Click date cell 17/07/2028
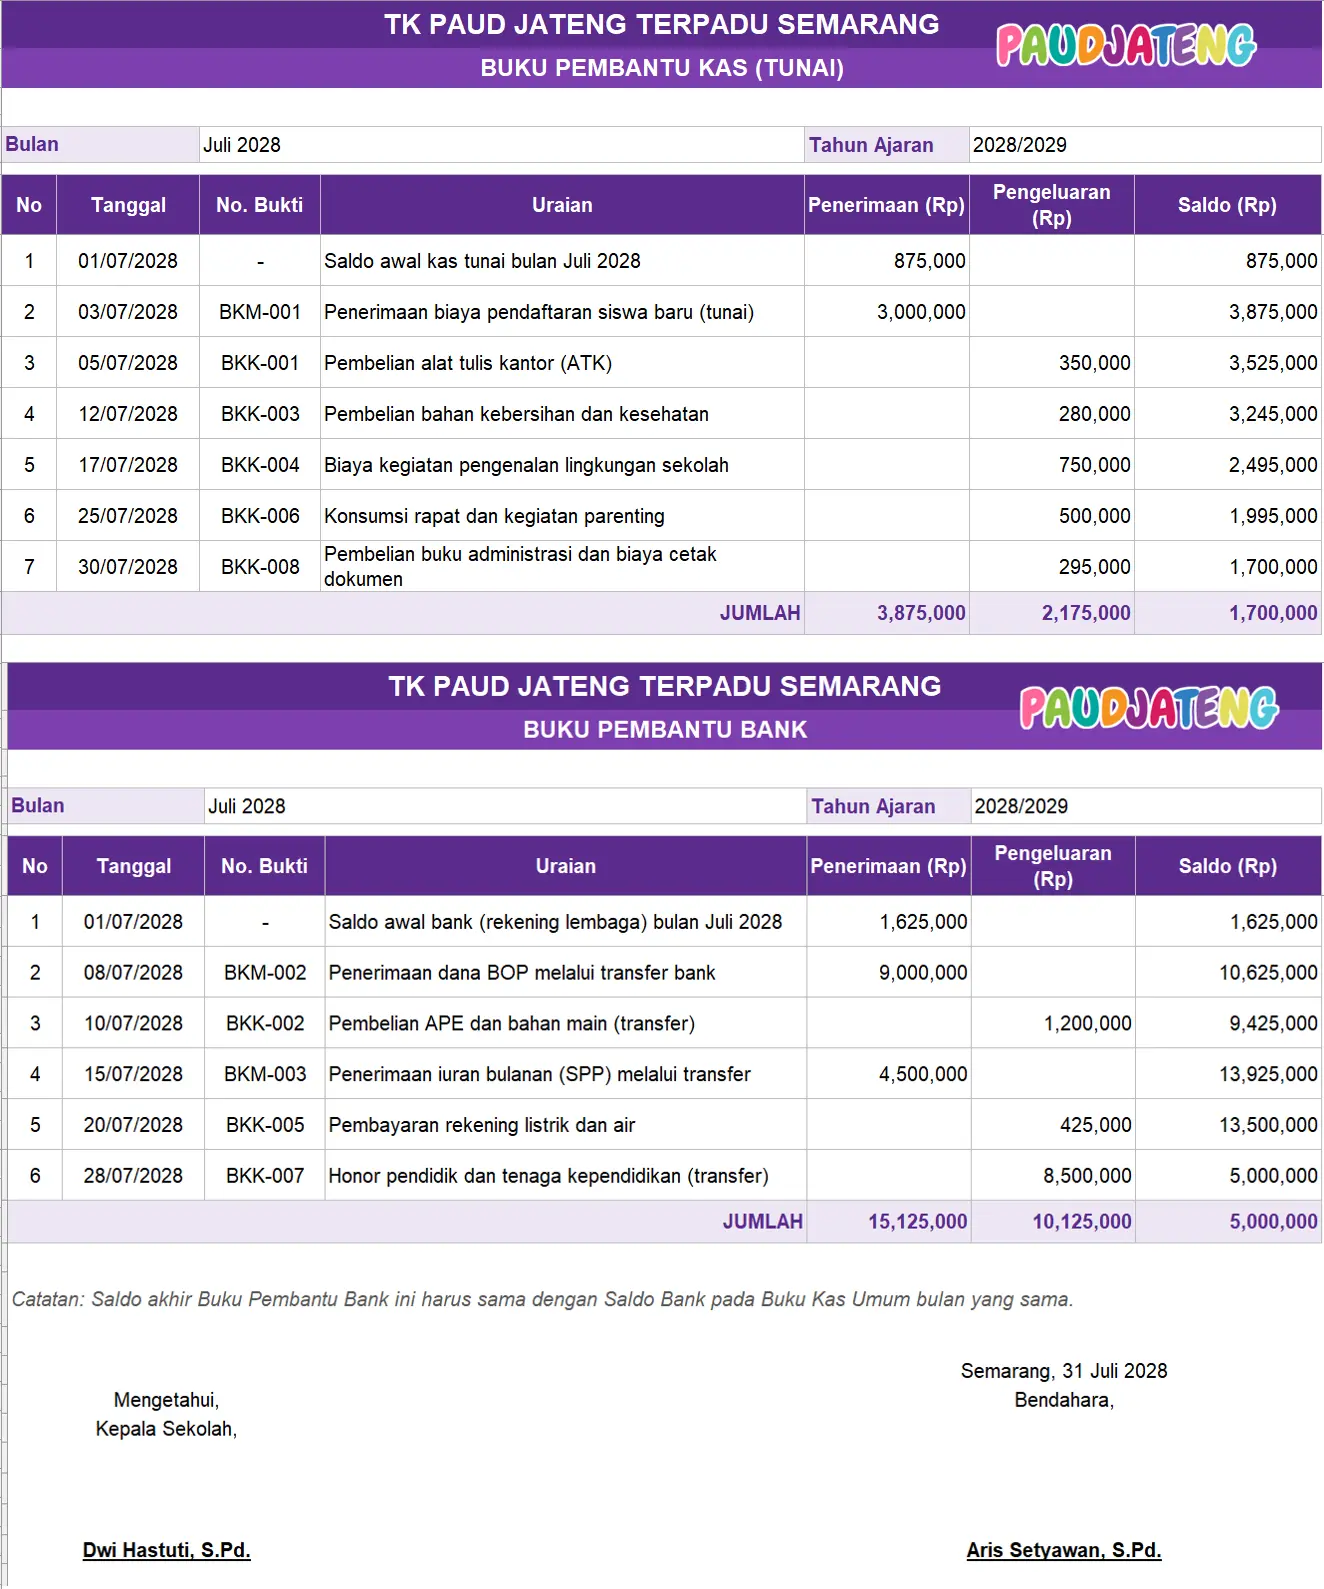The height and width of the screenshot is (1589, 1324). click(128, 465)
